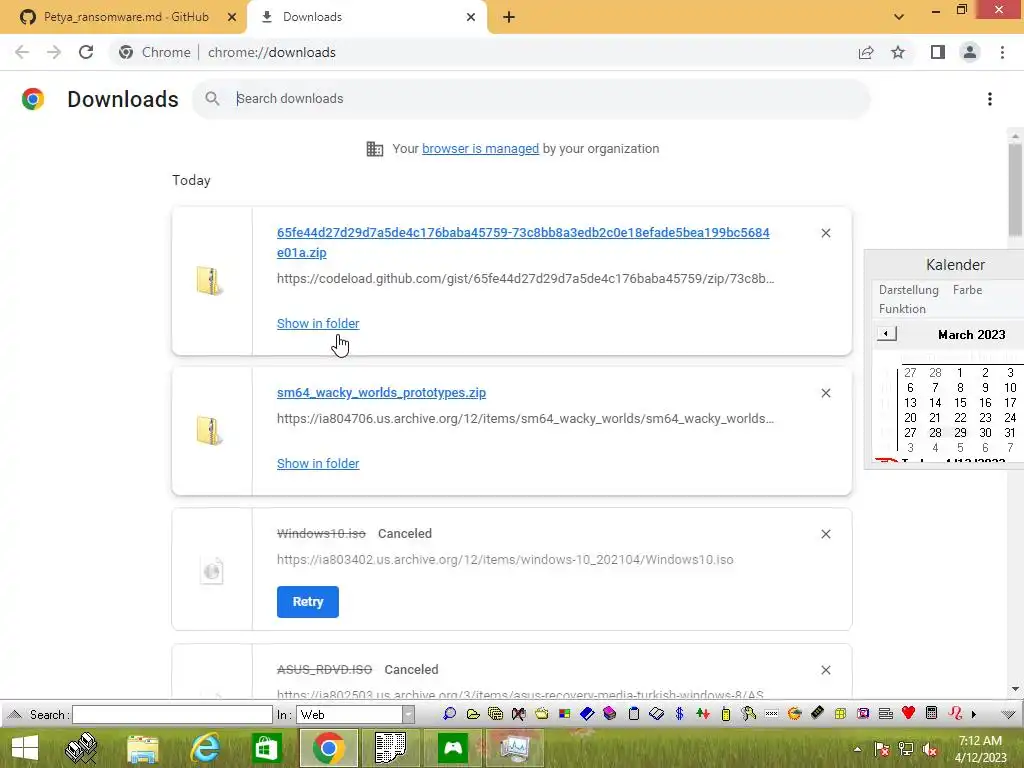
Task: Click the calculator icon in bottom toolbar
Action: [932, 713]
